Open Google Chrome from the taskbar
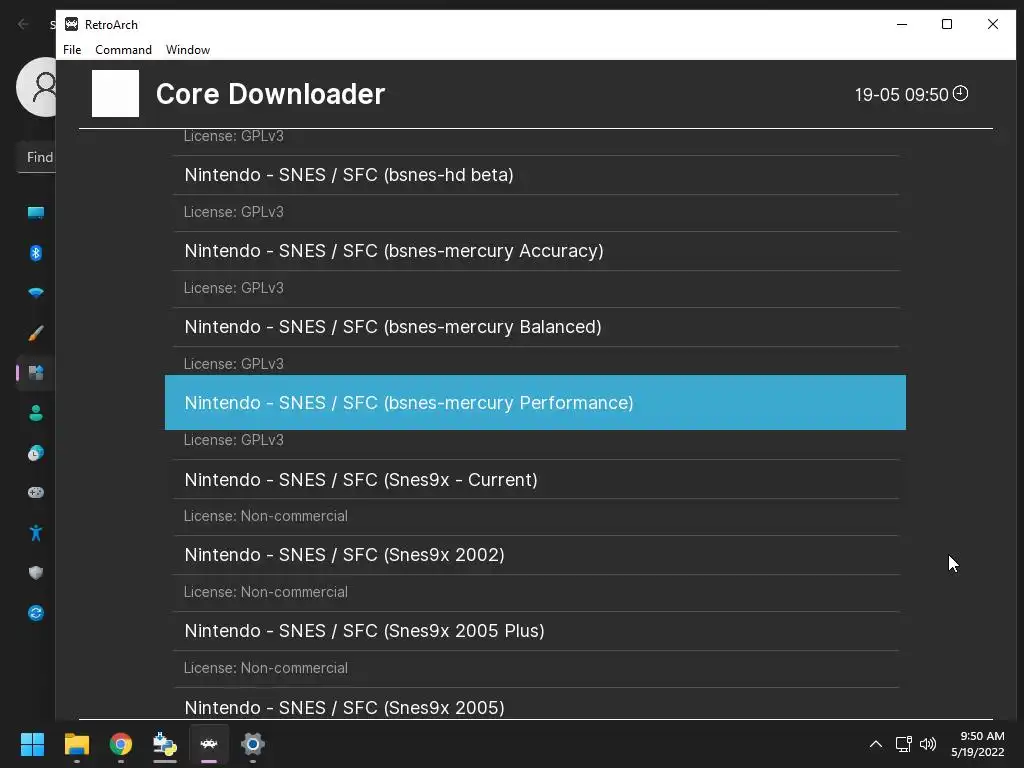1024x768 pixels. 121,744
